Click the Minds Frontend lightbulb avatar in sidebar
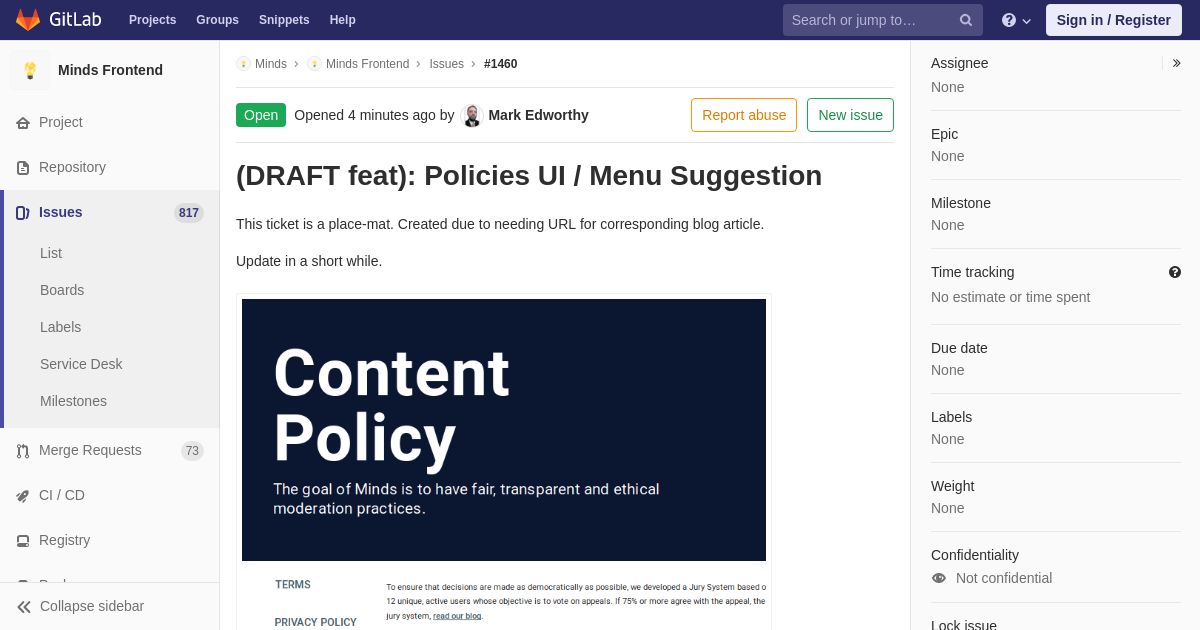This screenshot has width=1200, height=630. (30, 70)
